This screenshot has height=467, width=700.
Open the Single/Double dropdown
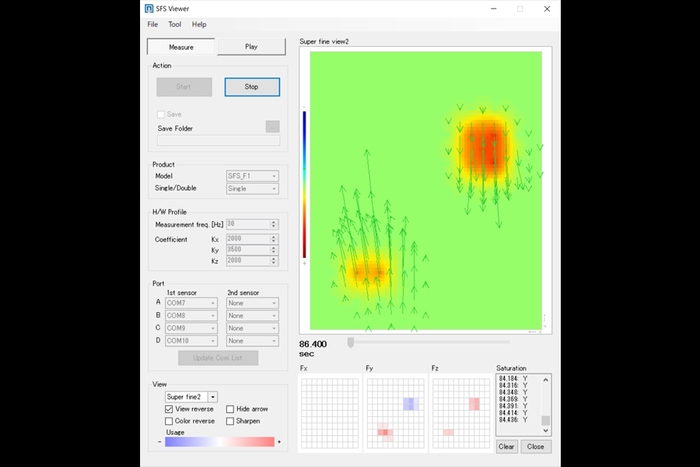click(252, 188)
